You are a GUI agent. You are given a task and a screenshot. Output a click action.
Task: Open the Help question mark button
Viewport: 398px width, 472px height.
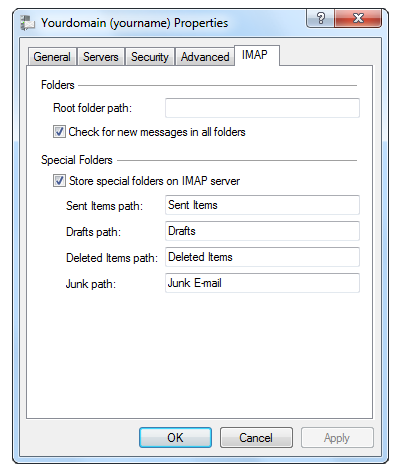(320, 18)
